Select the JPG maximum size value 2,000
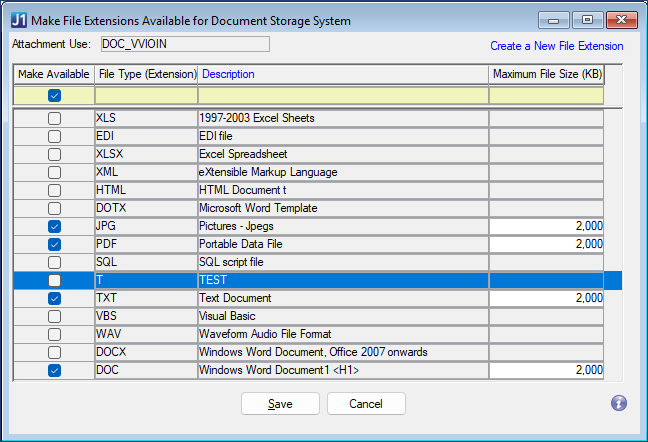 click(546, 226)
